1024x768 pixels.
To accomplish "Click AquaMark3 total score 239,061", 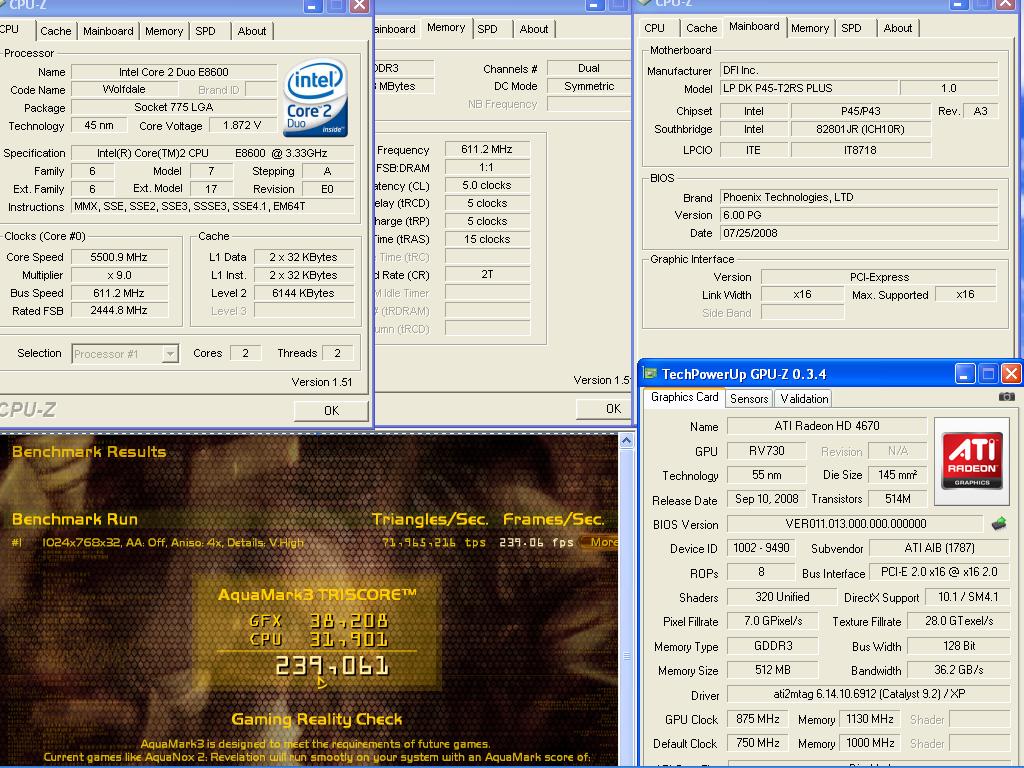I will 332,666.
